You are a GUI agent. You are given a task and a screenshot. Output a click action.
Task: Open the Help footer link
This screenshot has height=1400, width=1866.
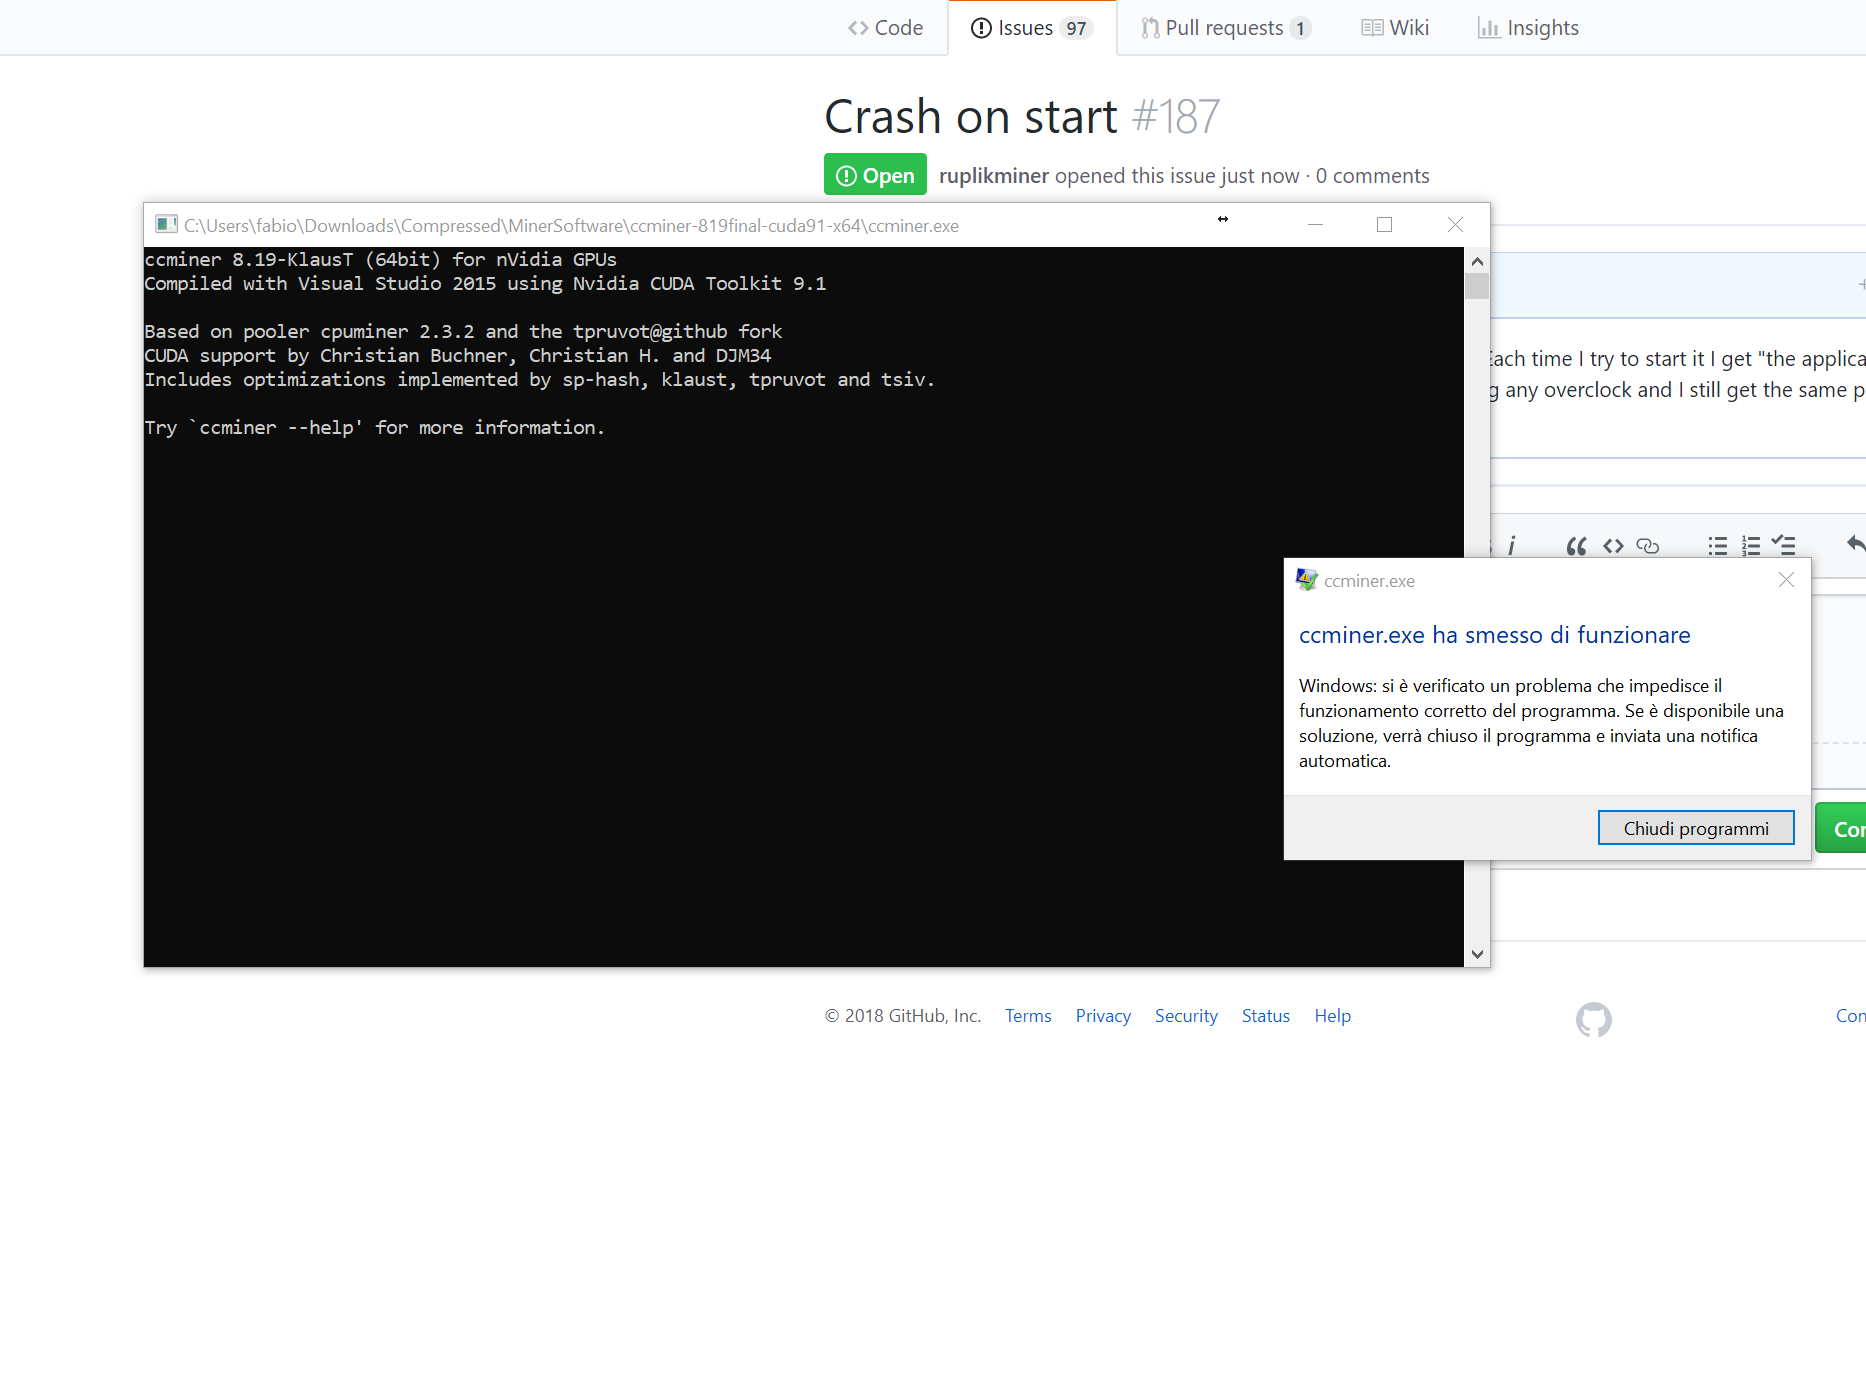point(1332,1016)
